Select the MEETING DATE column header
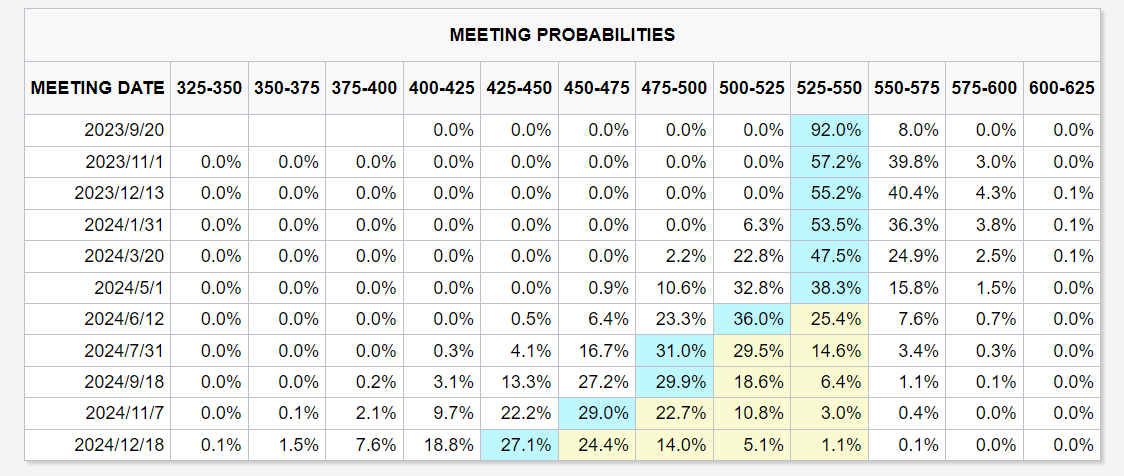The image size is (1124, 476). click(x=98, y=88)
